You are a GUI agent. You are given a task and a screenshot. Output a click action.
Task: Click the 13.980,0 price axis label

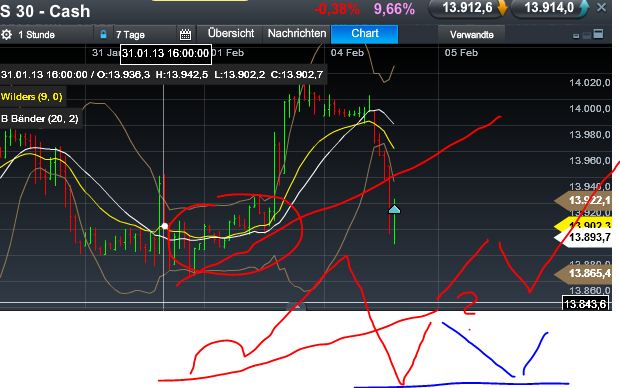590,135
